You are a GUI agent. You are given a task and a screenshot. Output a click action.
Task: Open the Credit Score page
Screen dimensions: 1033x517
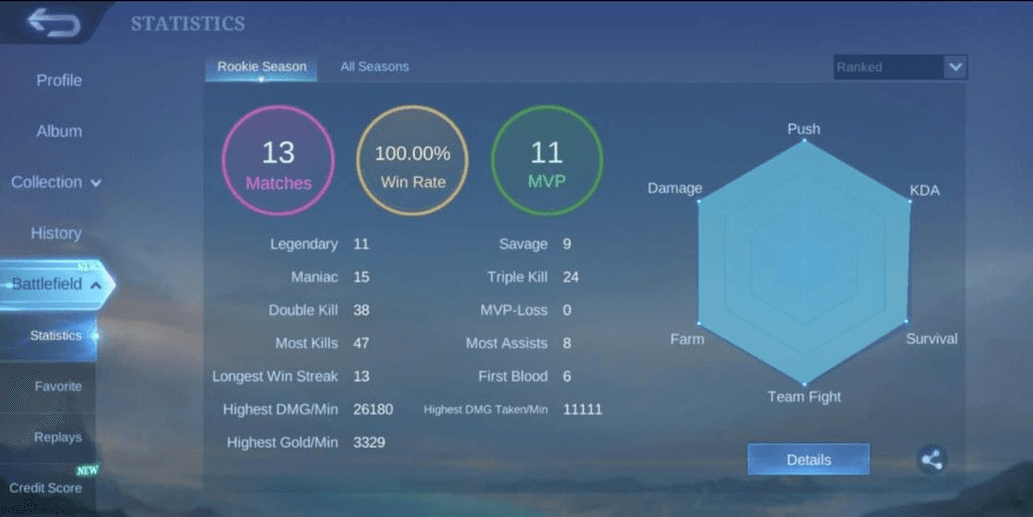46,488
